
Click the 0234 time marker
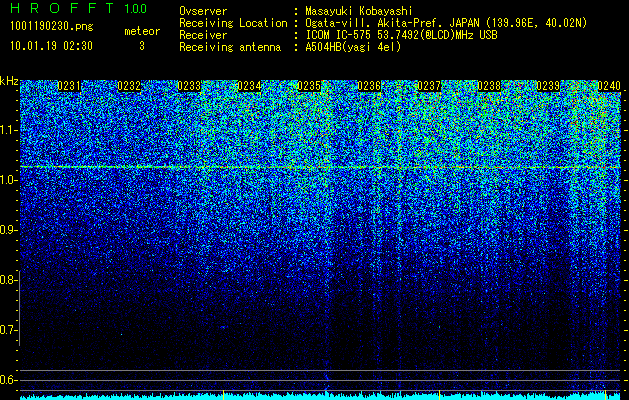[249, 86]
